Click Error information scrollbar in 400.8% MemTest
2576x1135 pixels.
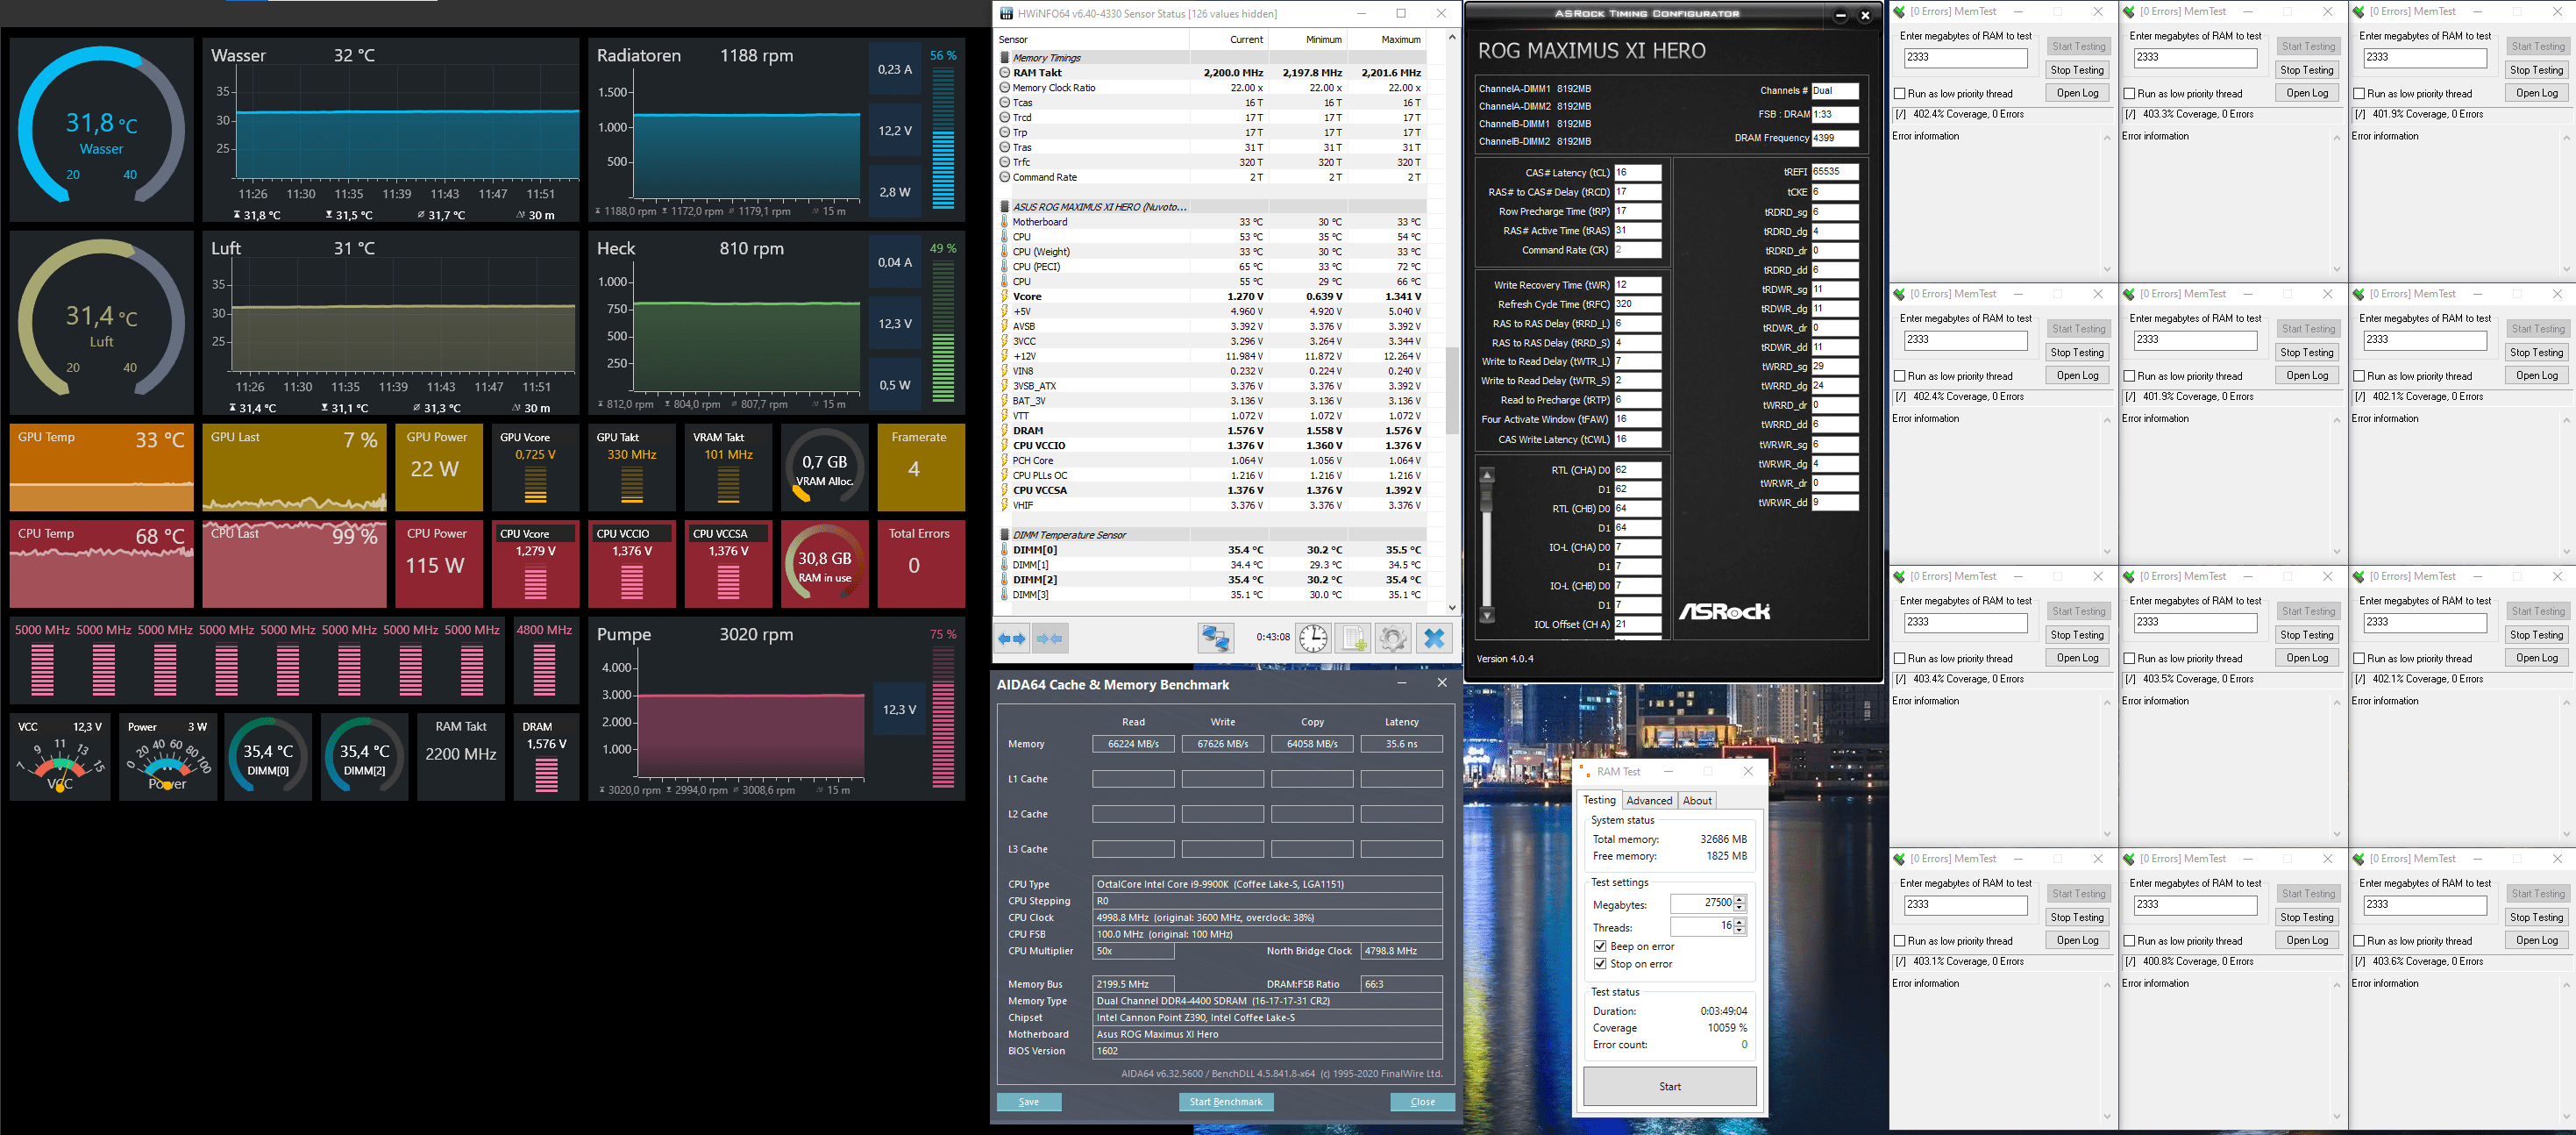(x=2337, y=1050)
